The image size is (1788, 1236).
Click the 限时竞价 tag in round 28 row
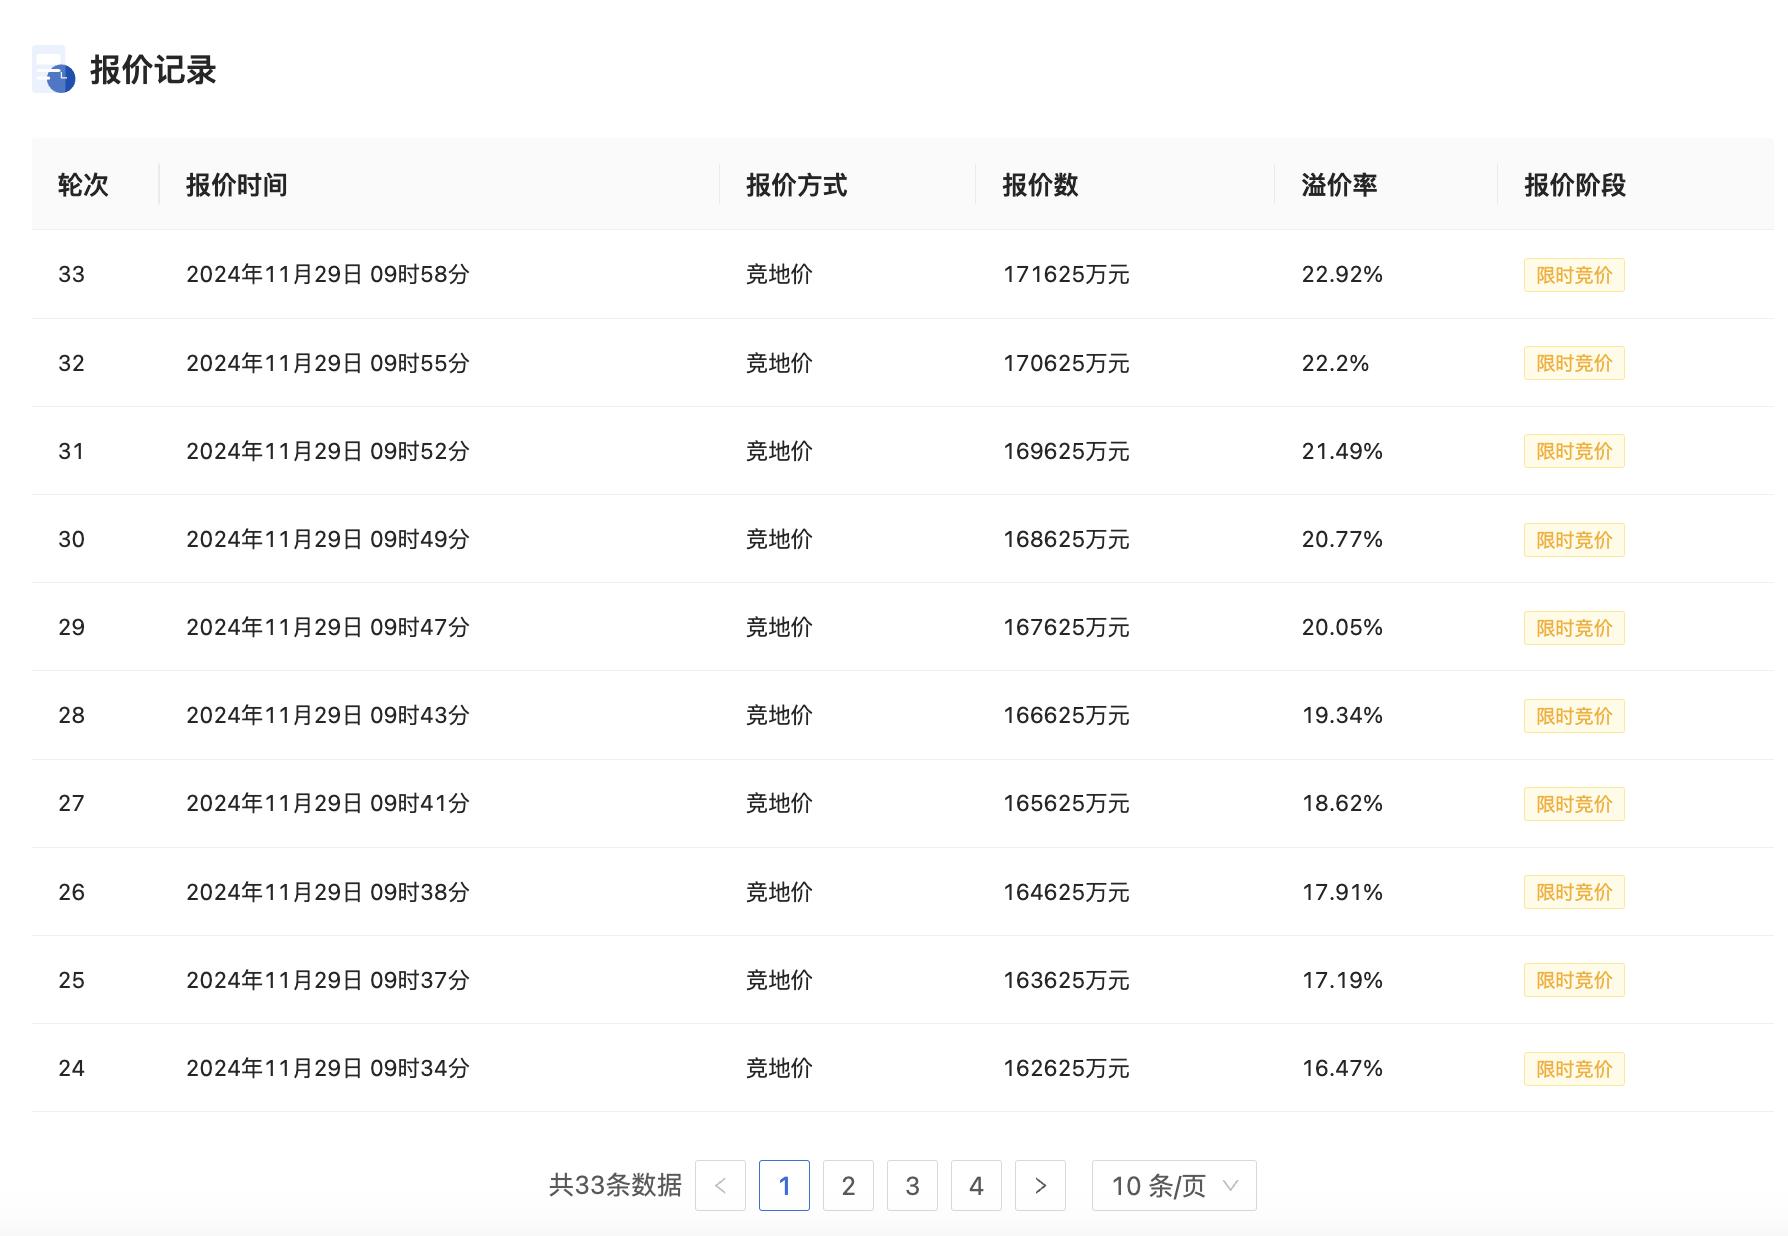1574,716
